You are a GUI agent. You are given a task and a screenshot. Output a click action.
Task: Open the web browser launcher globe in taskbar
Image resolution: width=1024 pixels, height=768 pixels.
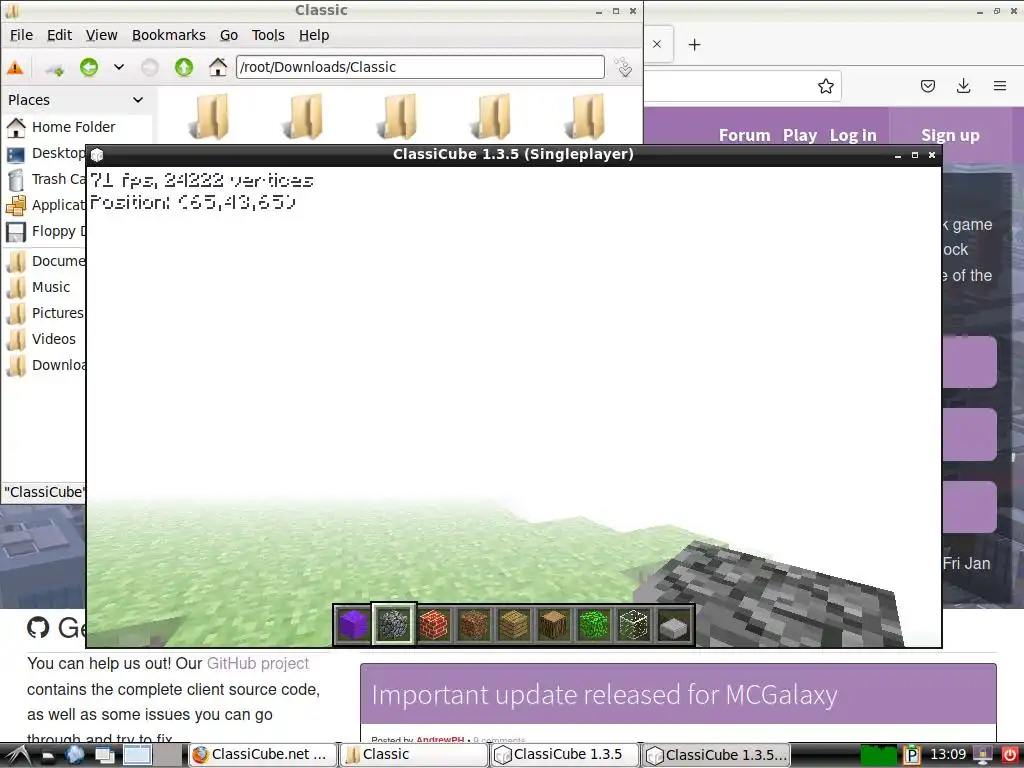74,755
